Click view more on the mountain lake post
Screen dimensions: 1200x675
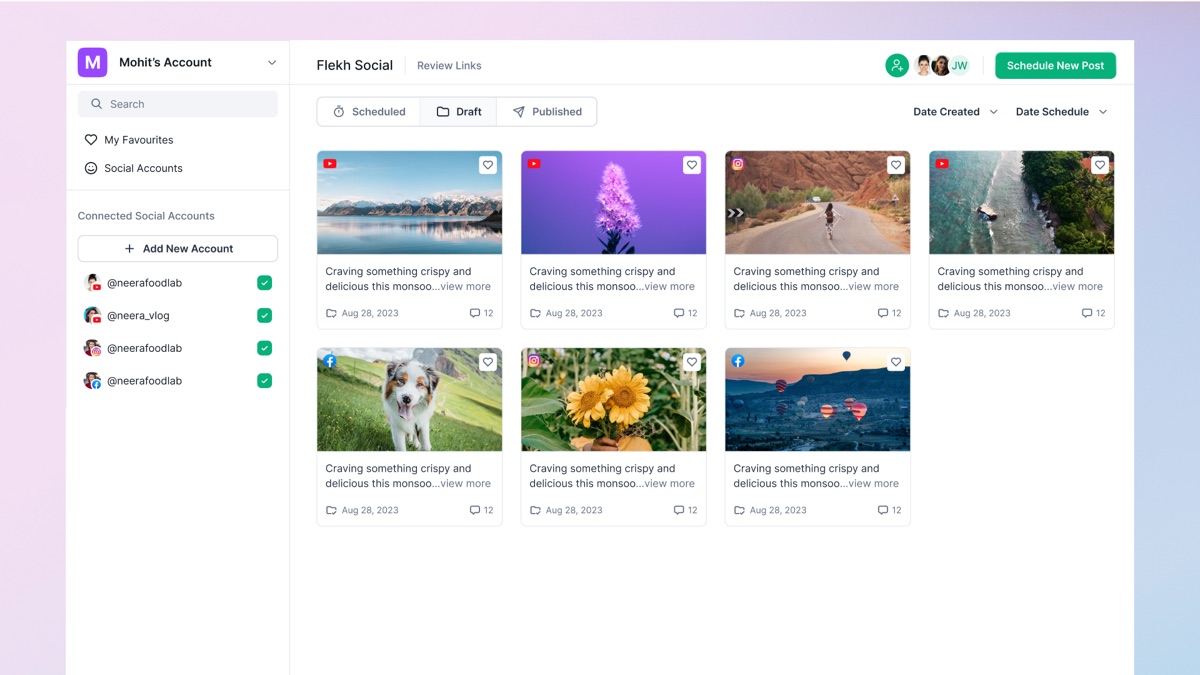(x=465, y=287)
